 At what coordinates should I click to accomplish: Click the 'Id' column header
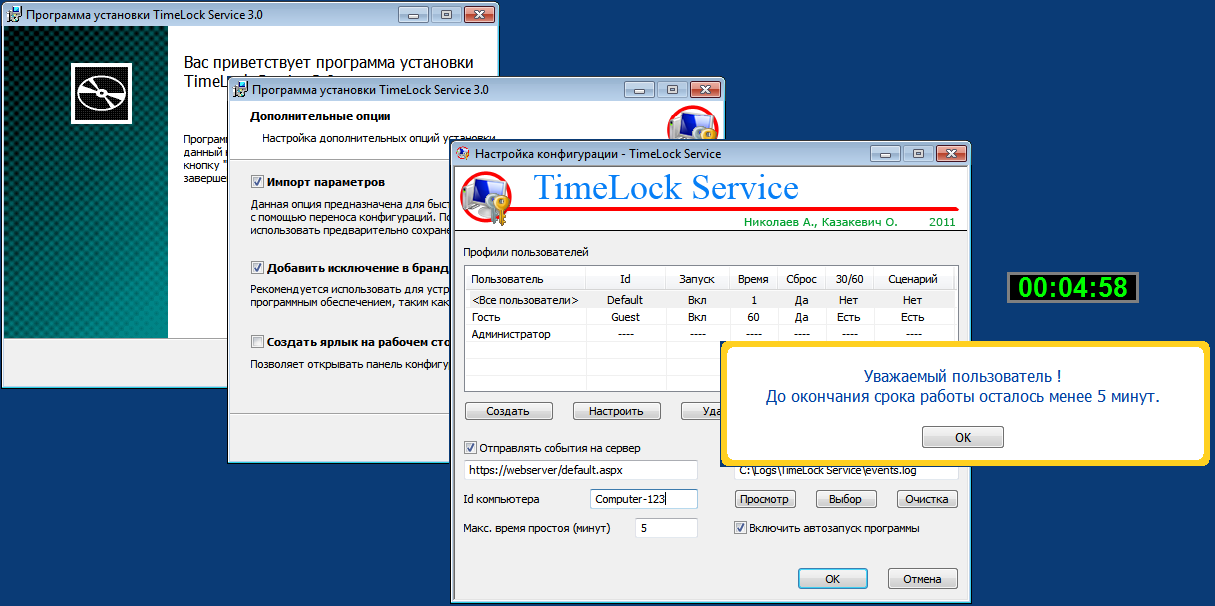tap(625, 279)
